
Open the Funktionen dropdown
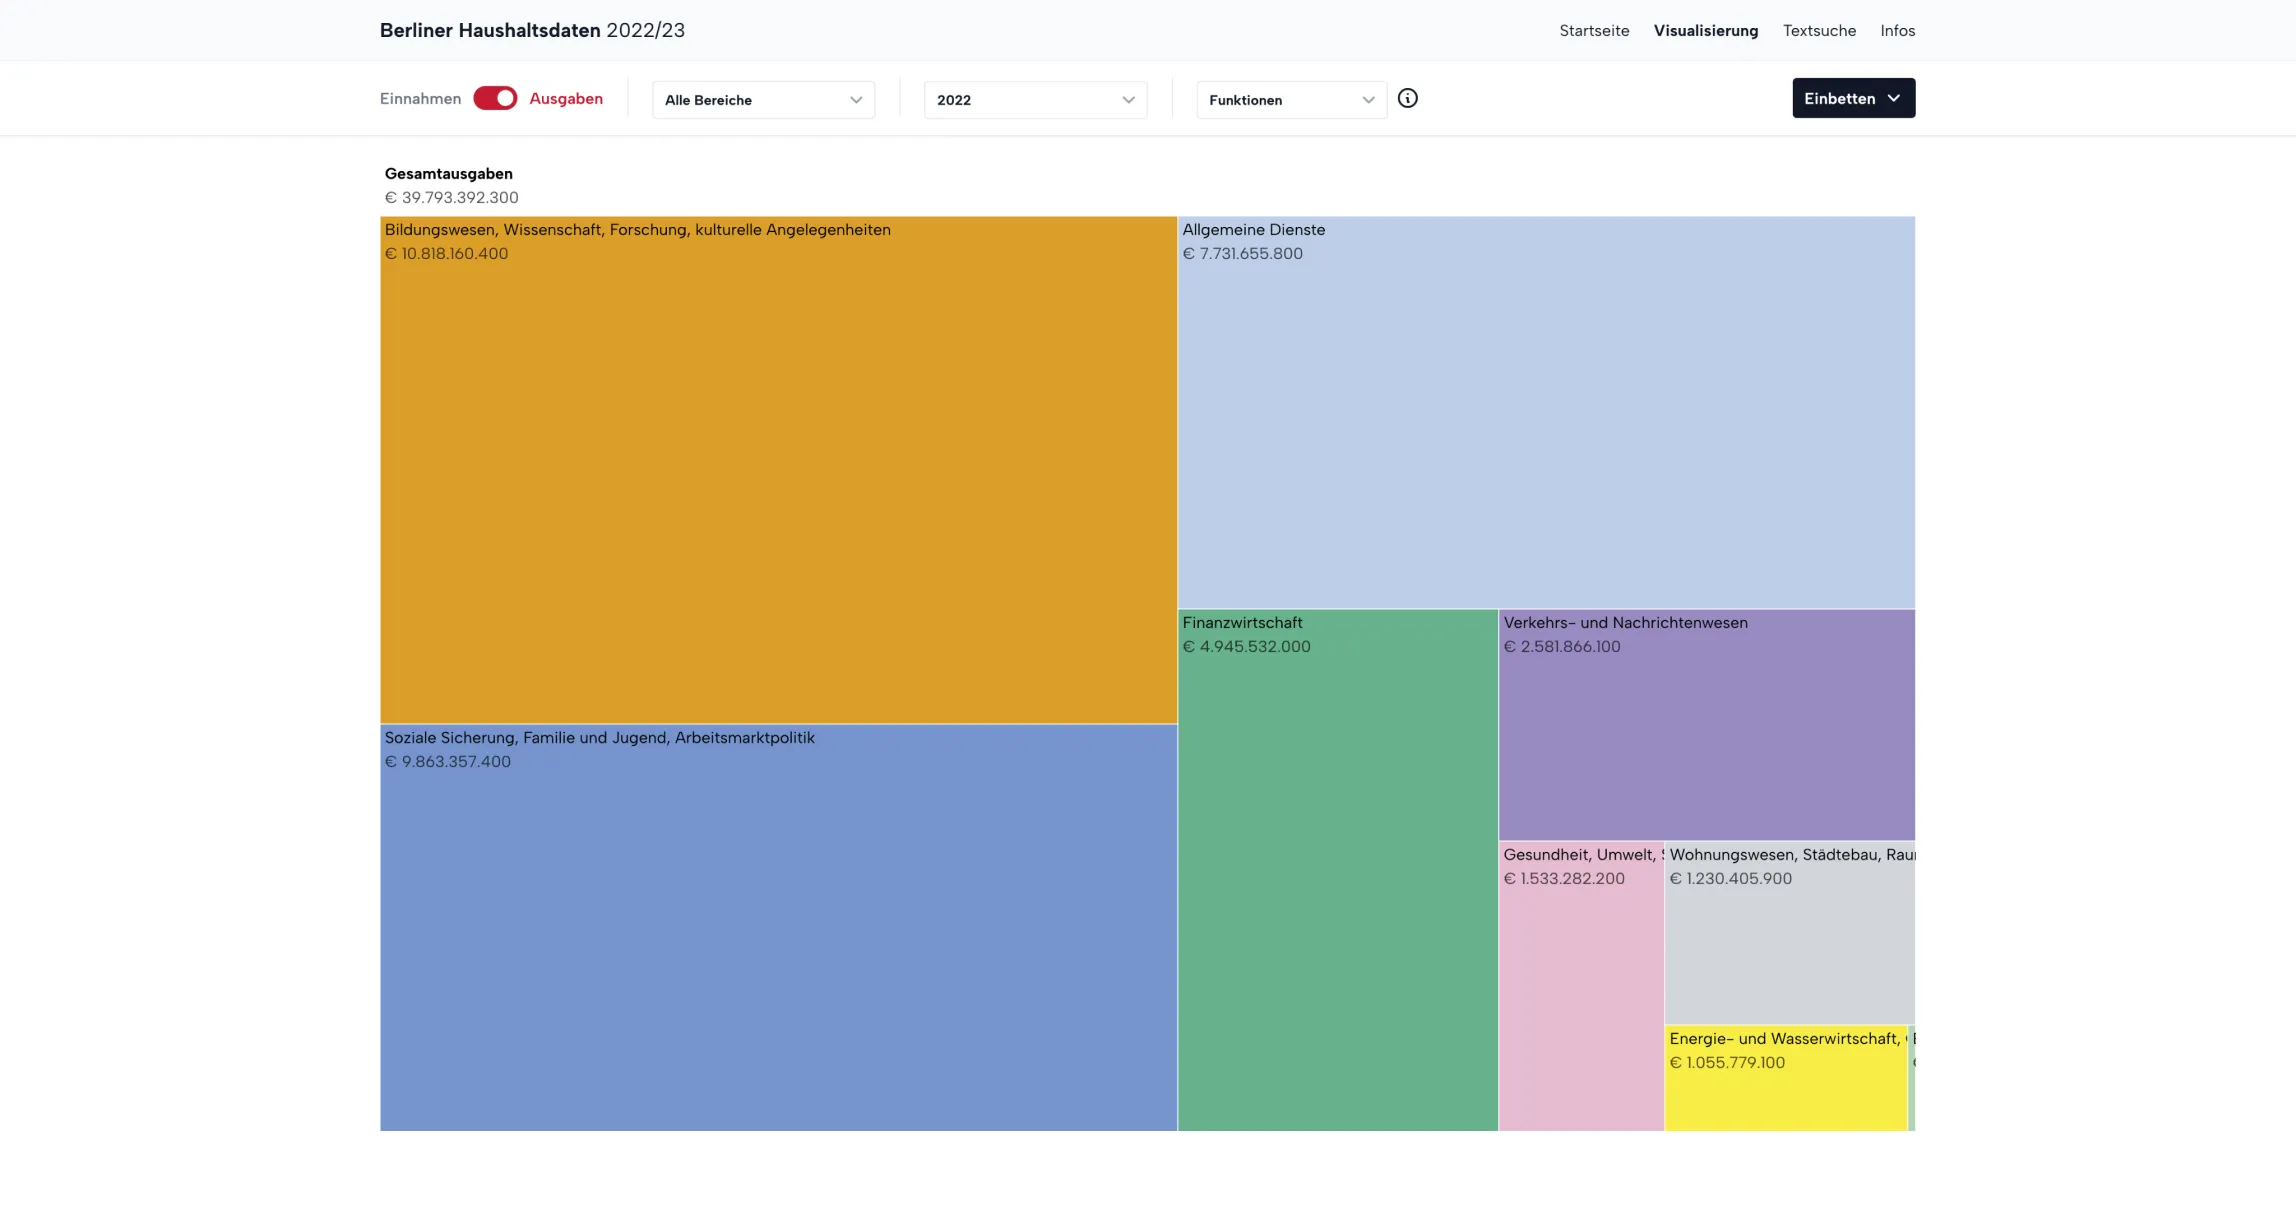click(1290, 100)
